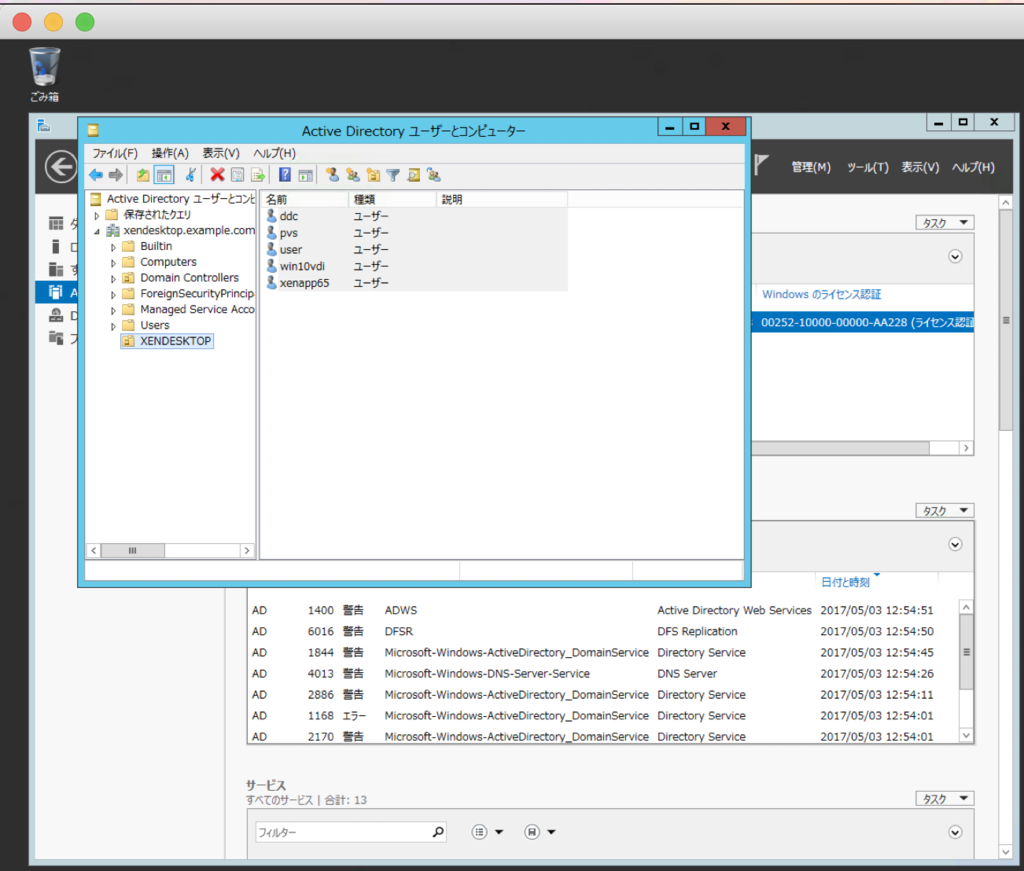
Task: Expand the Domain Controllers node arrow
Action: [x=113, y=278]
